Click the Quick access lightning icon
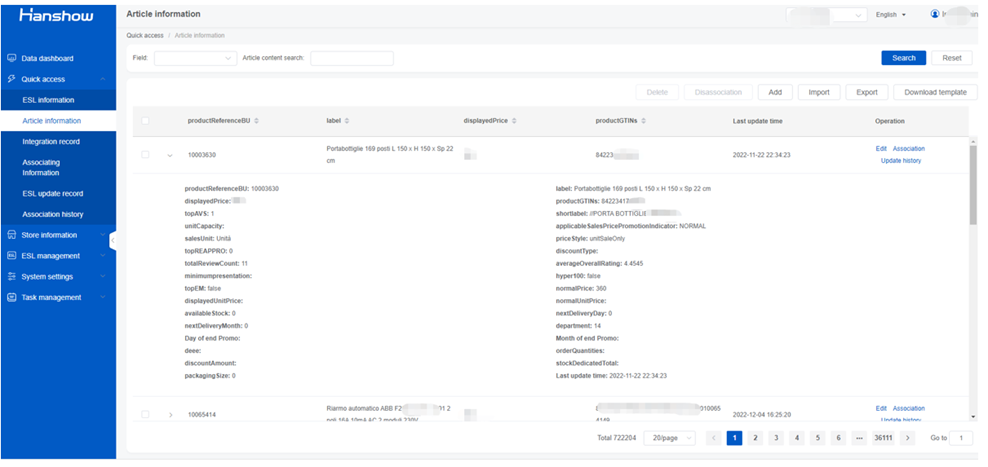988x467 pixels. [11, 79]
